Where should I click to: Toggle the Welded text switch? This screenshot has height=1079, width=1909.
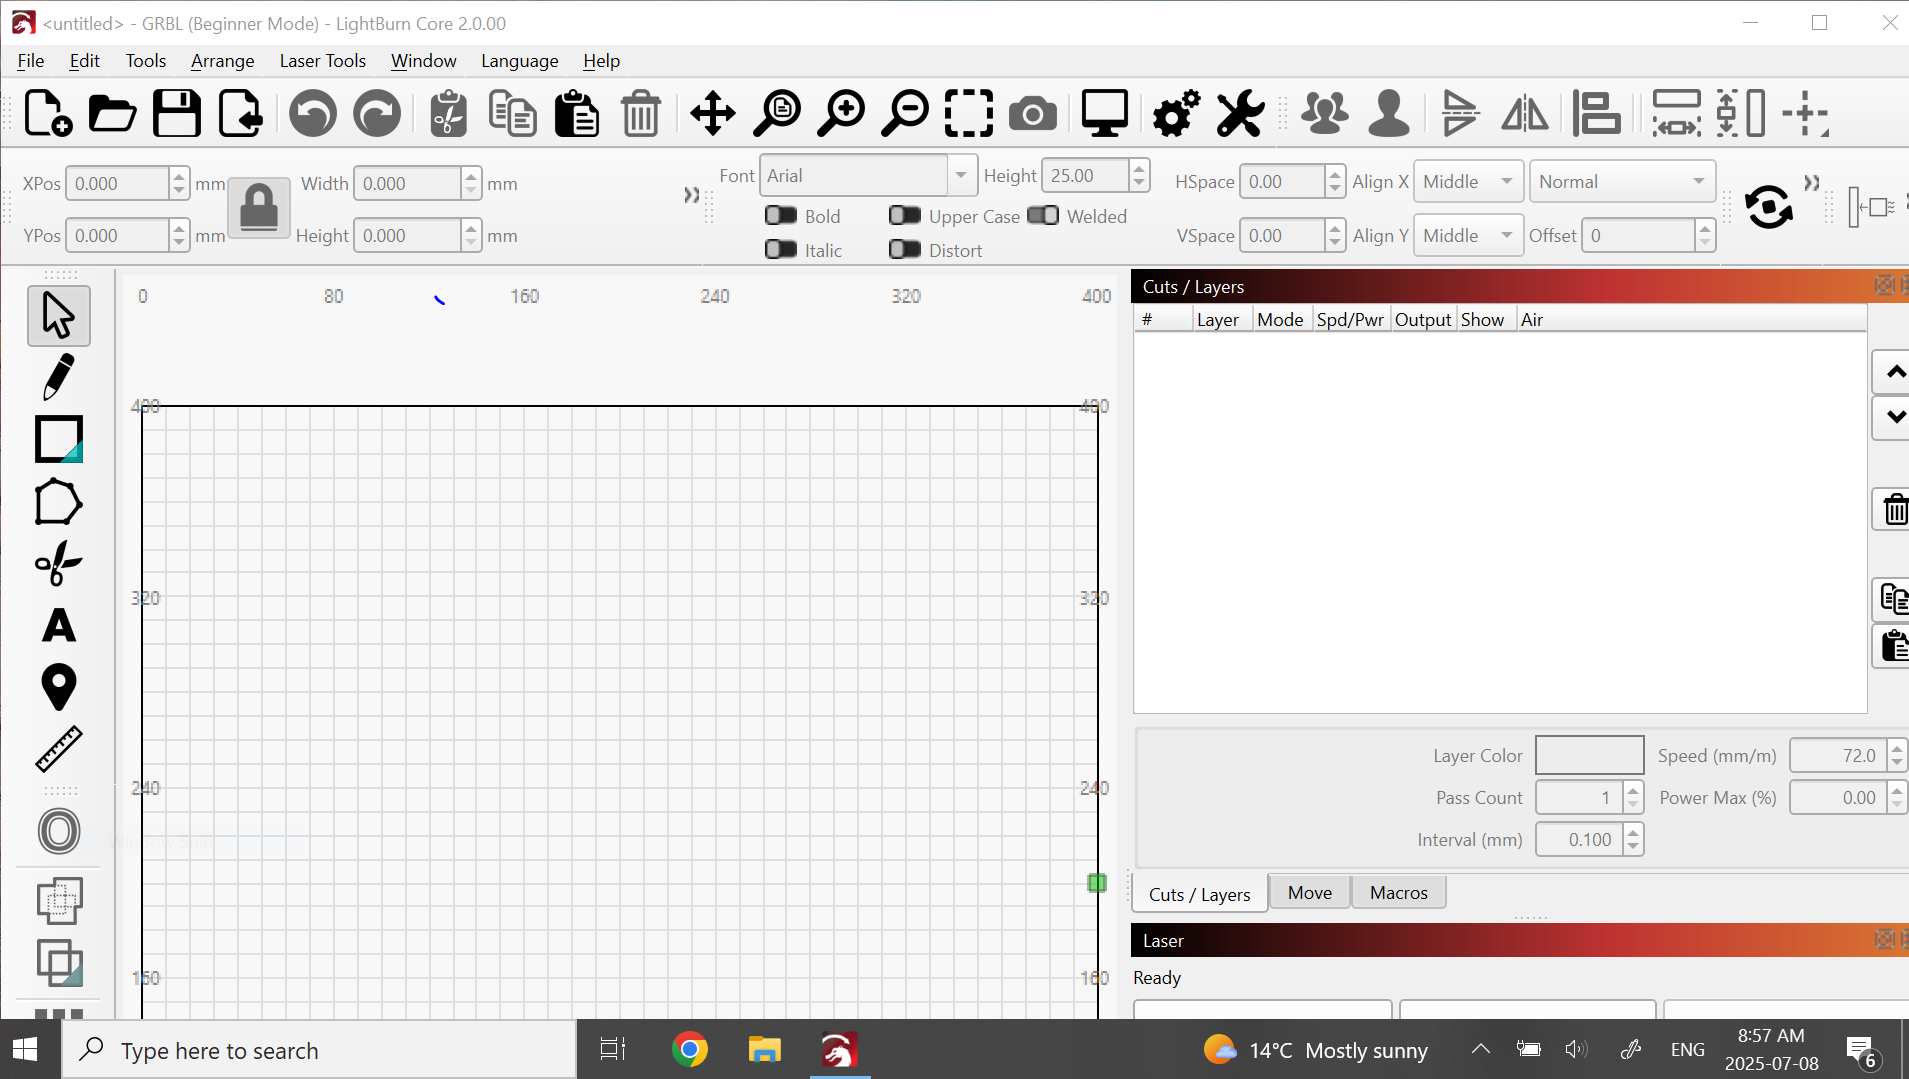[x=1043, y=216]
